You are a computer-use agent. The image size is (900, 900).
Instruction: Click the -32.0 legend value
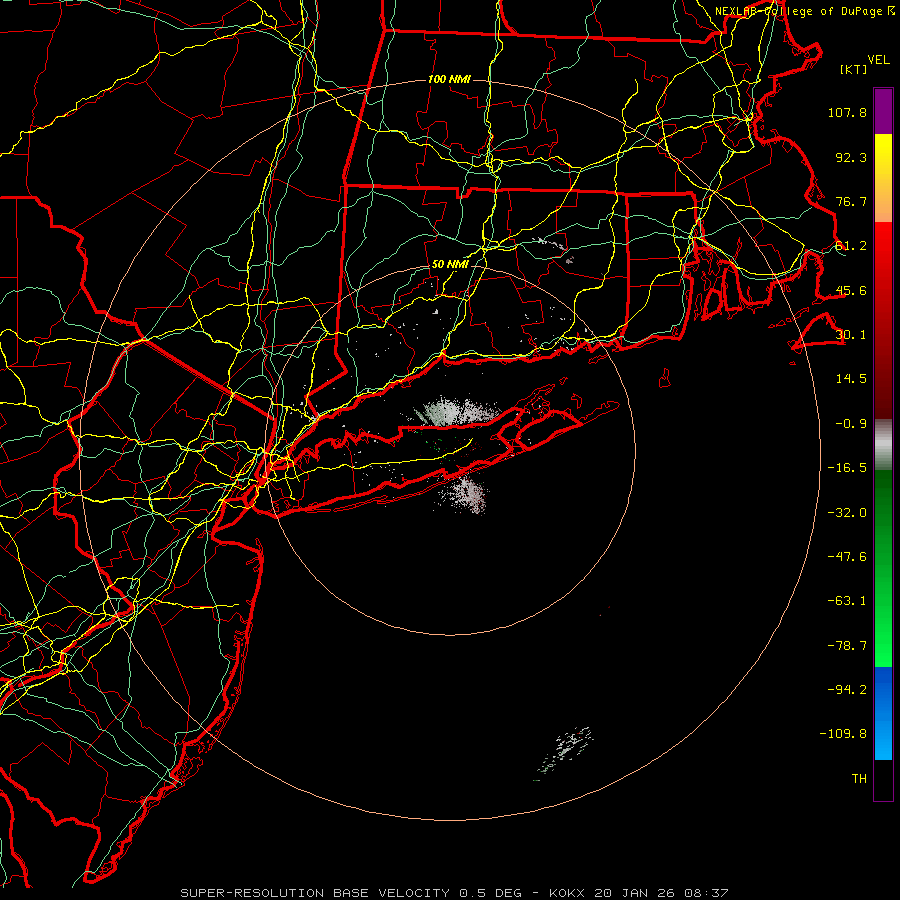tap(847, 513)
